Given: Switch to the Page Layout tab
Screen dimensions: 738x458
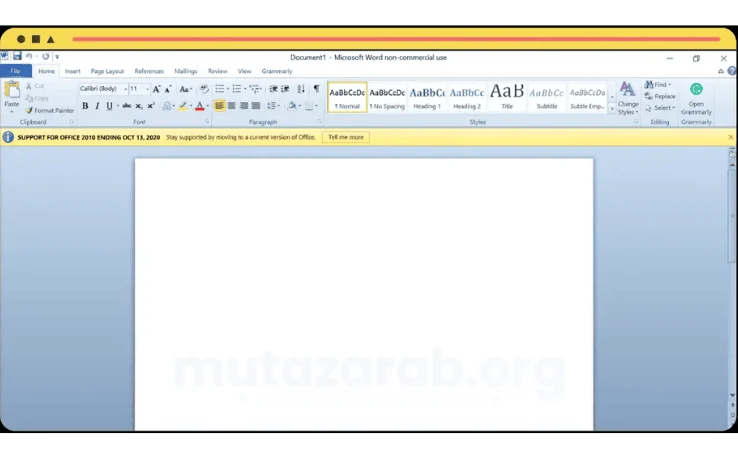Looking at the screenshot, I should (107, 71).
